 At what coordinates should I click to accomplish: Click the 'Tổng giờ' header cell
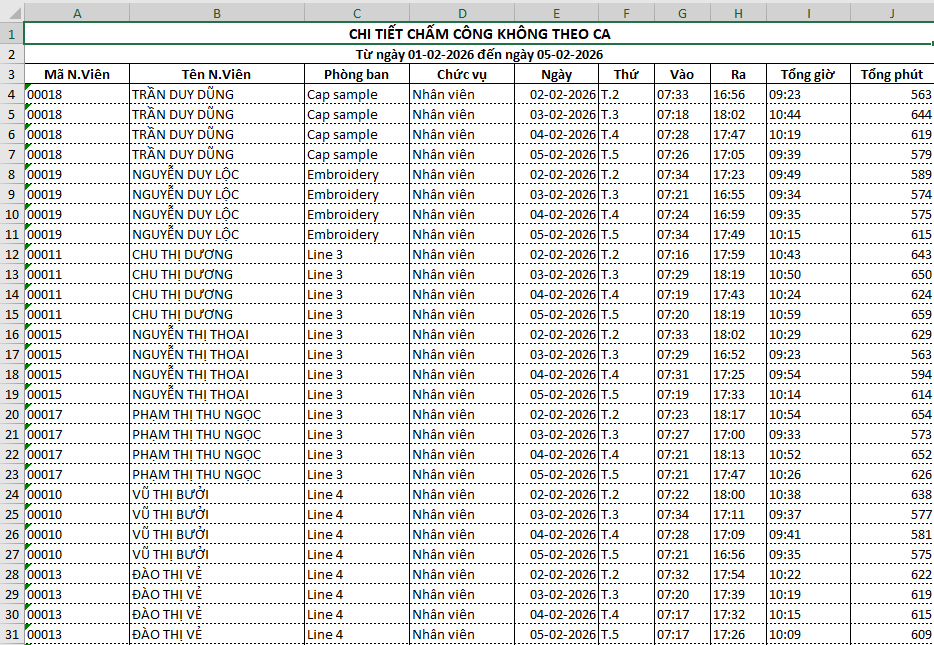(x=808, y=74)
